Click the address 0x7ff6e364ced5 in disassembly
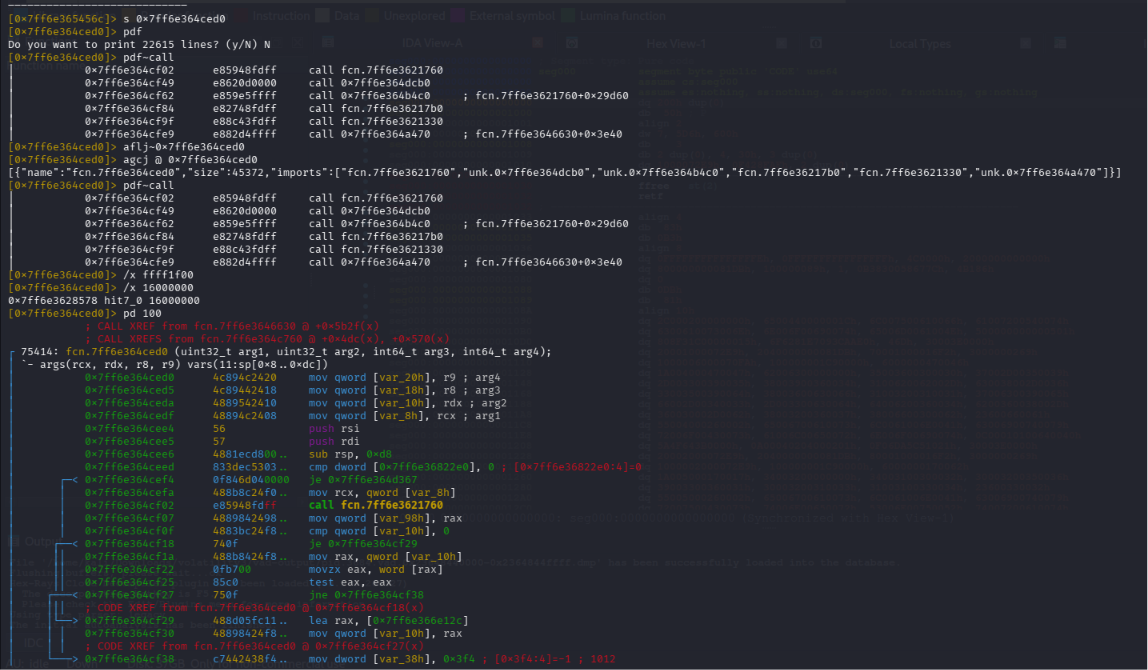The height and width of the screenshot is (670, 1148). click(130, 390)
